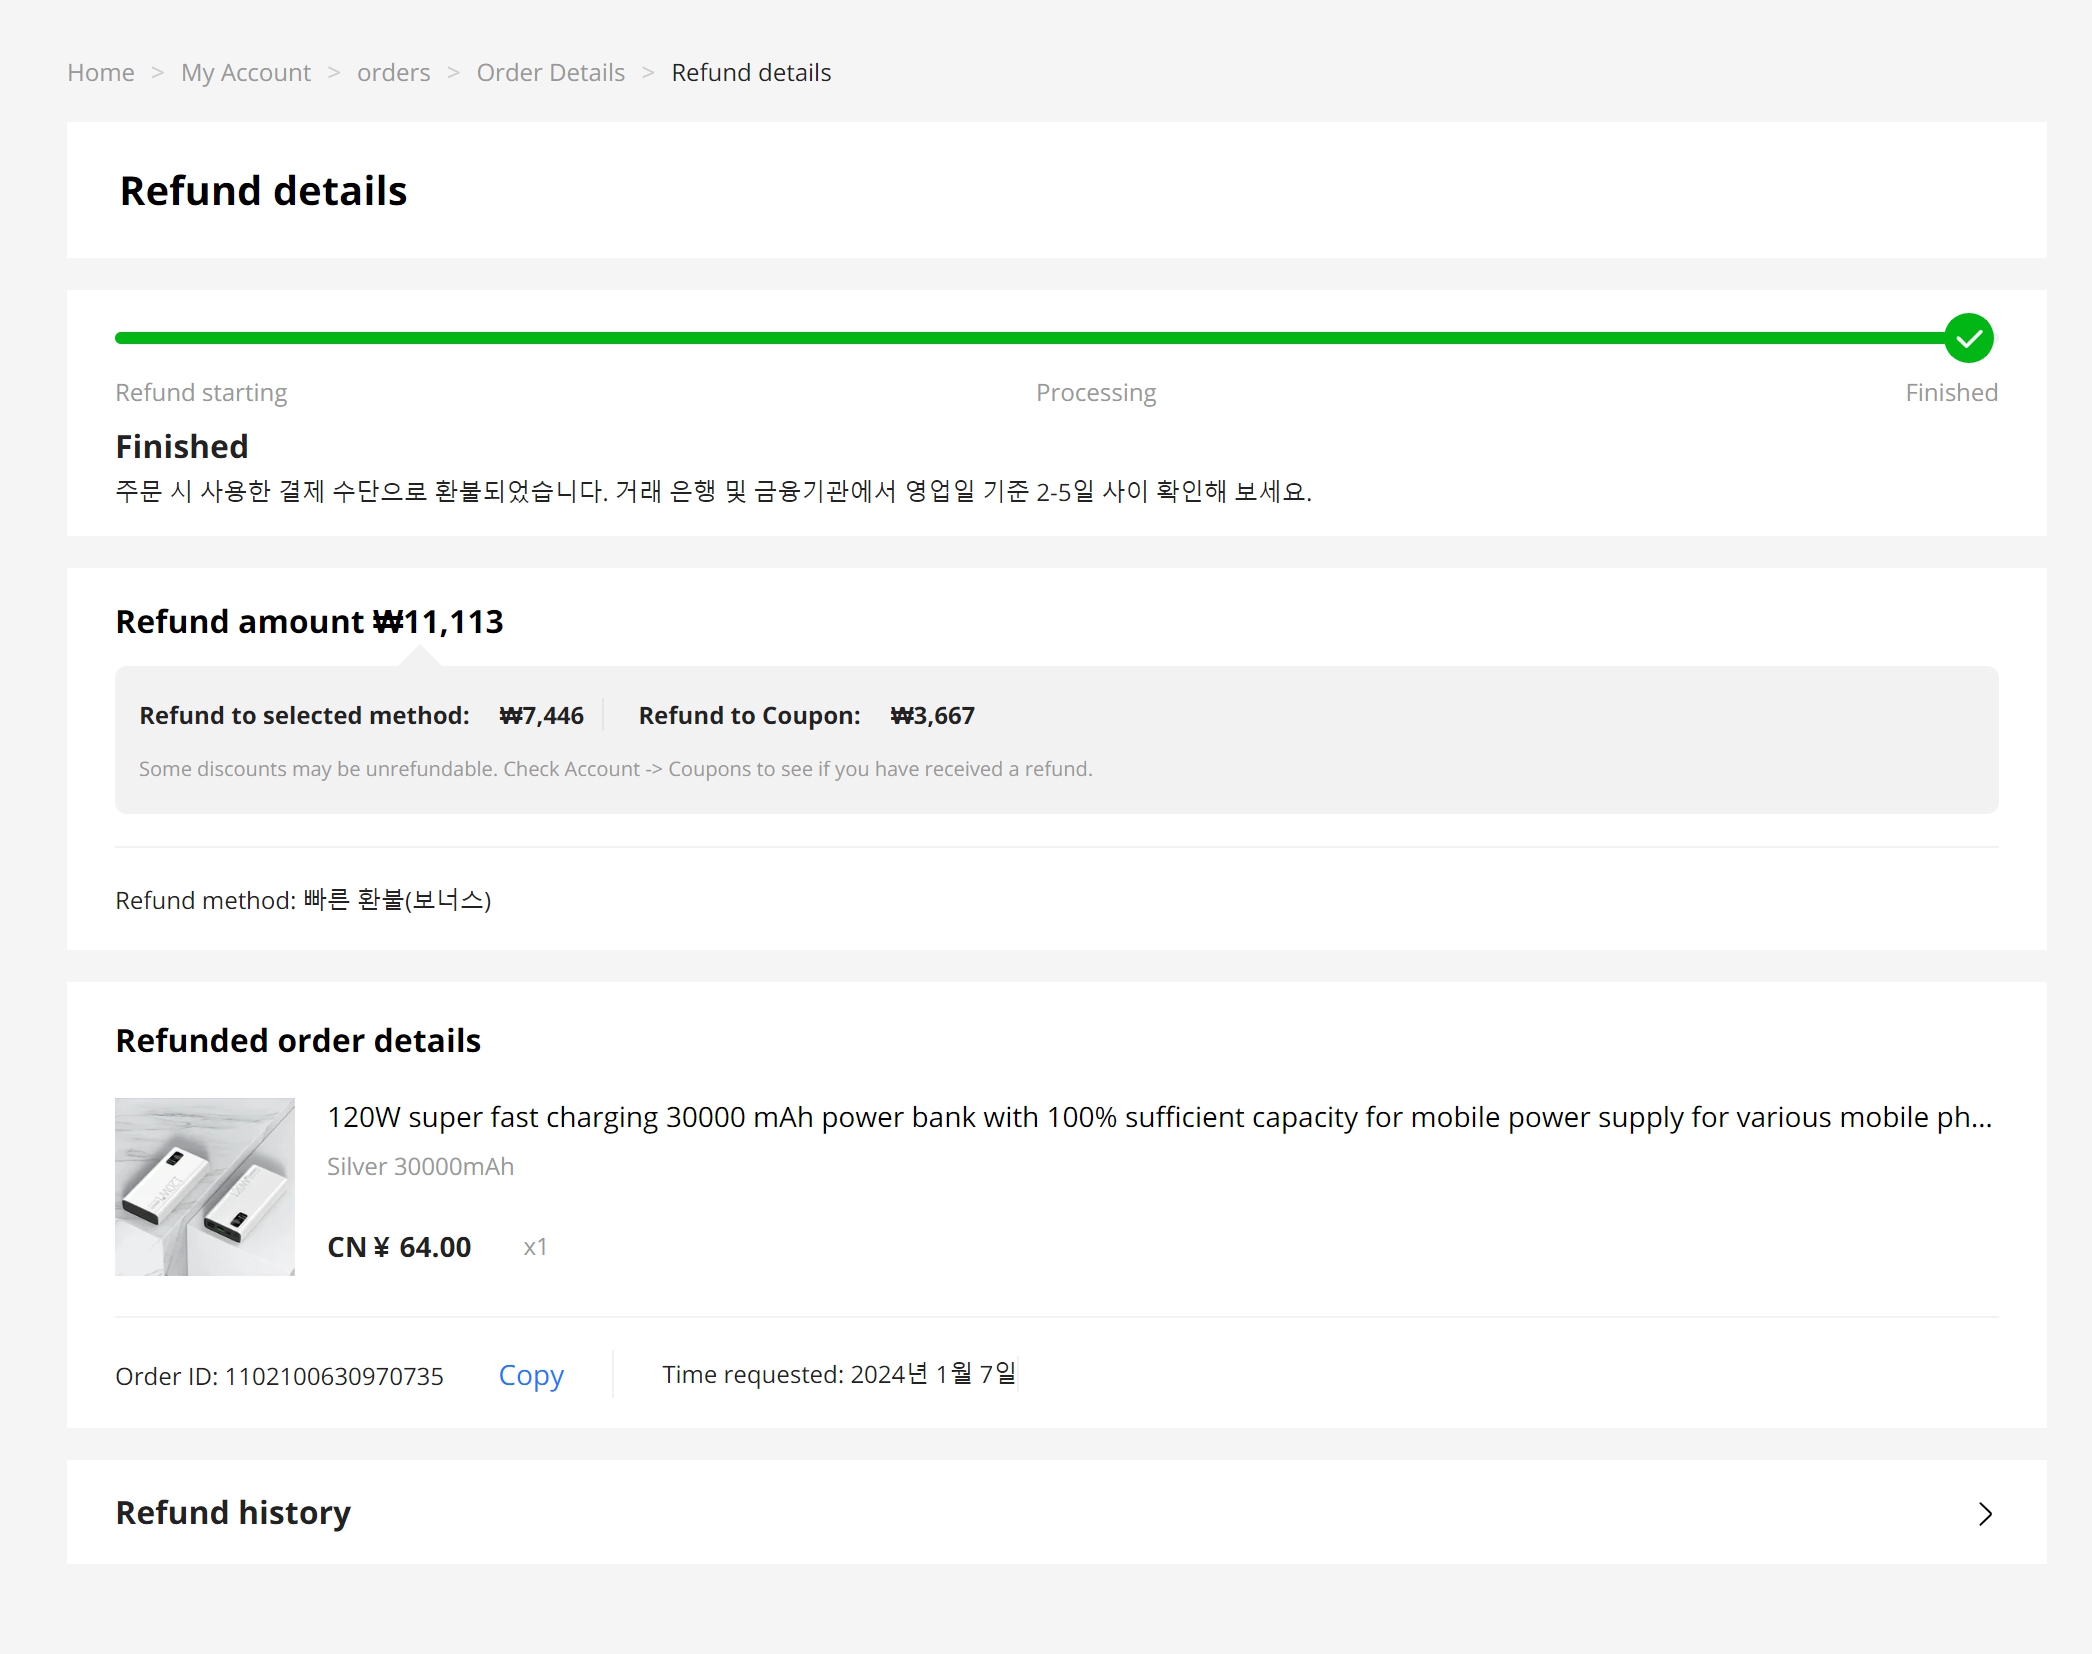This screenshot has height=1654, width=2092.
Task: Click the Processing step label
Action: tap(1095, 393)
